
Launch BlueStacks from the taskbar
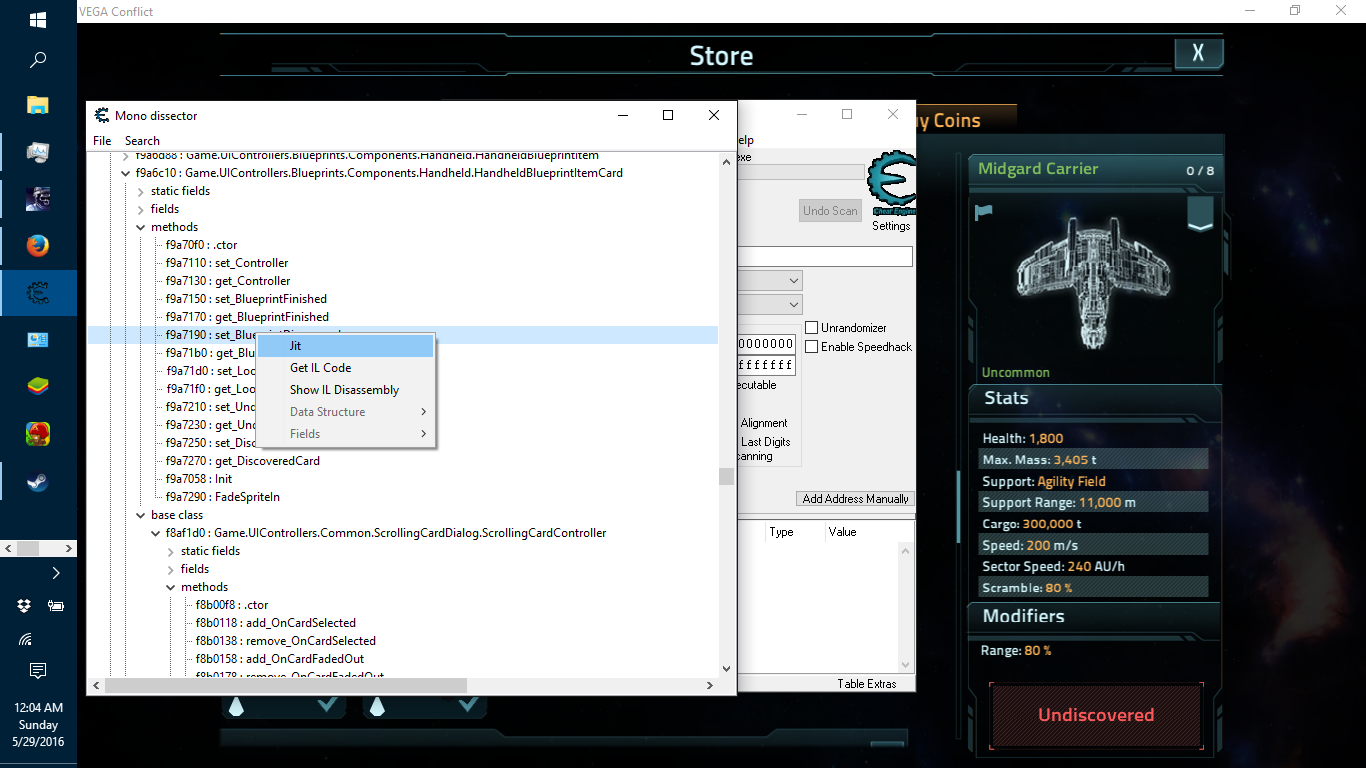pyautogui.click(x=38, y=388)
